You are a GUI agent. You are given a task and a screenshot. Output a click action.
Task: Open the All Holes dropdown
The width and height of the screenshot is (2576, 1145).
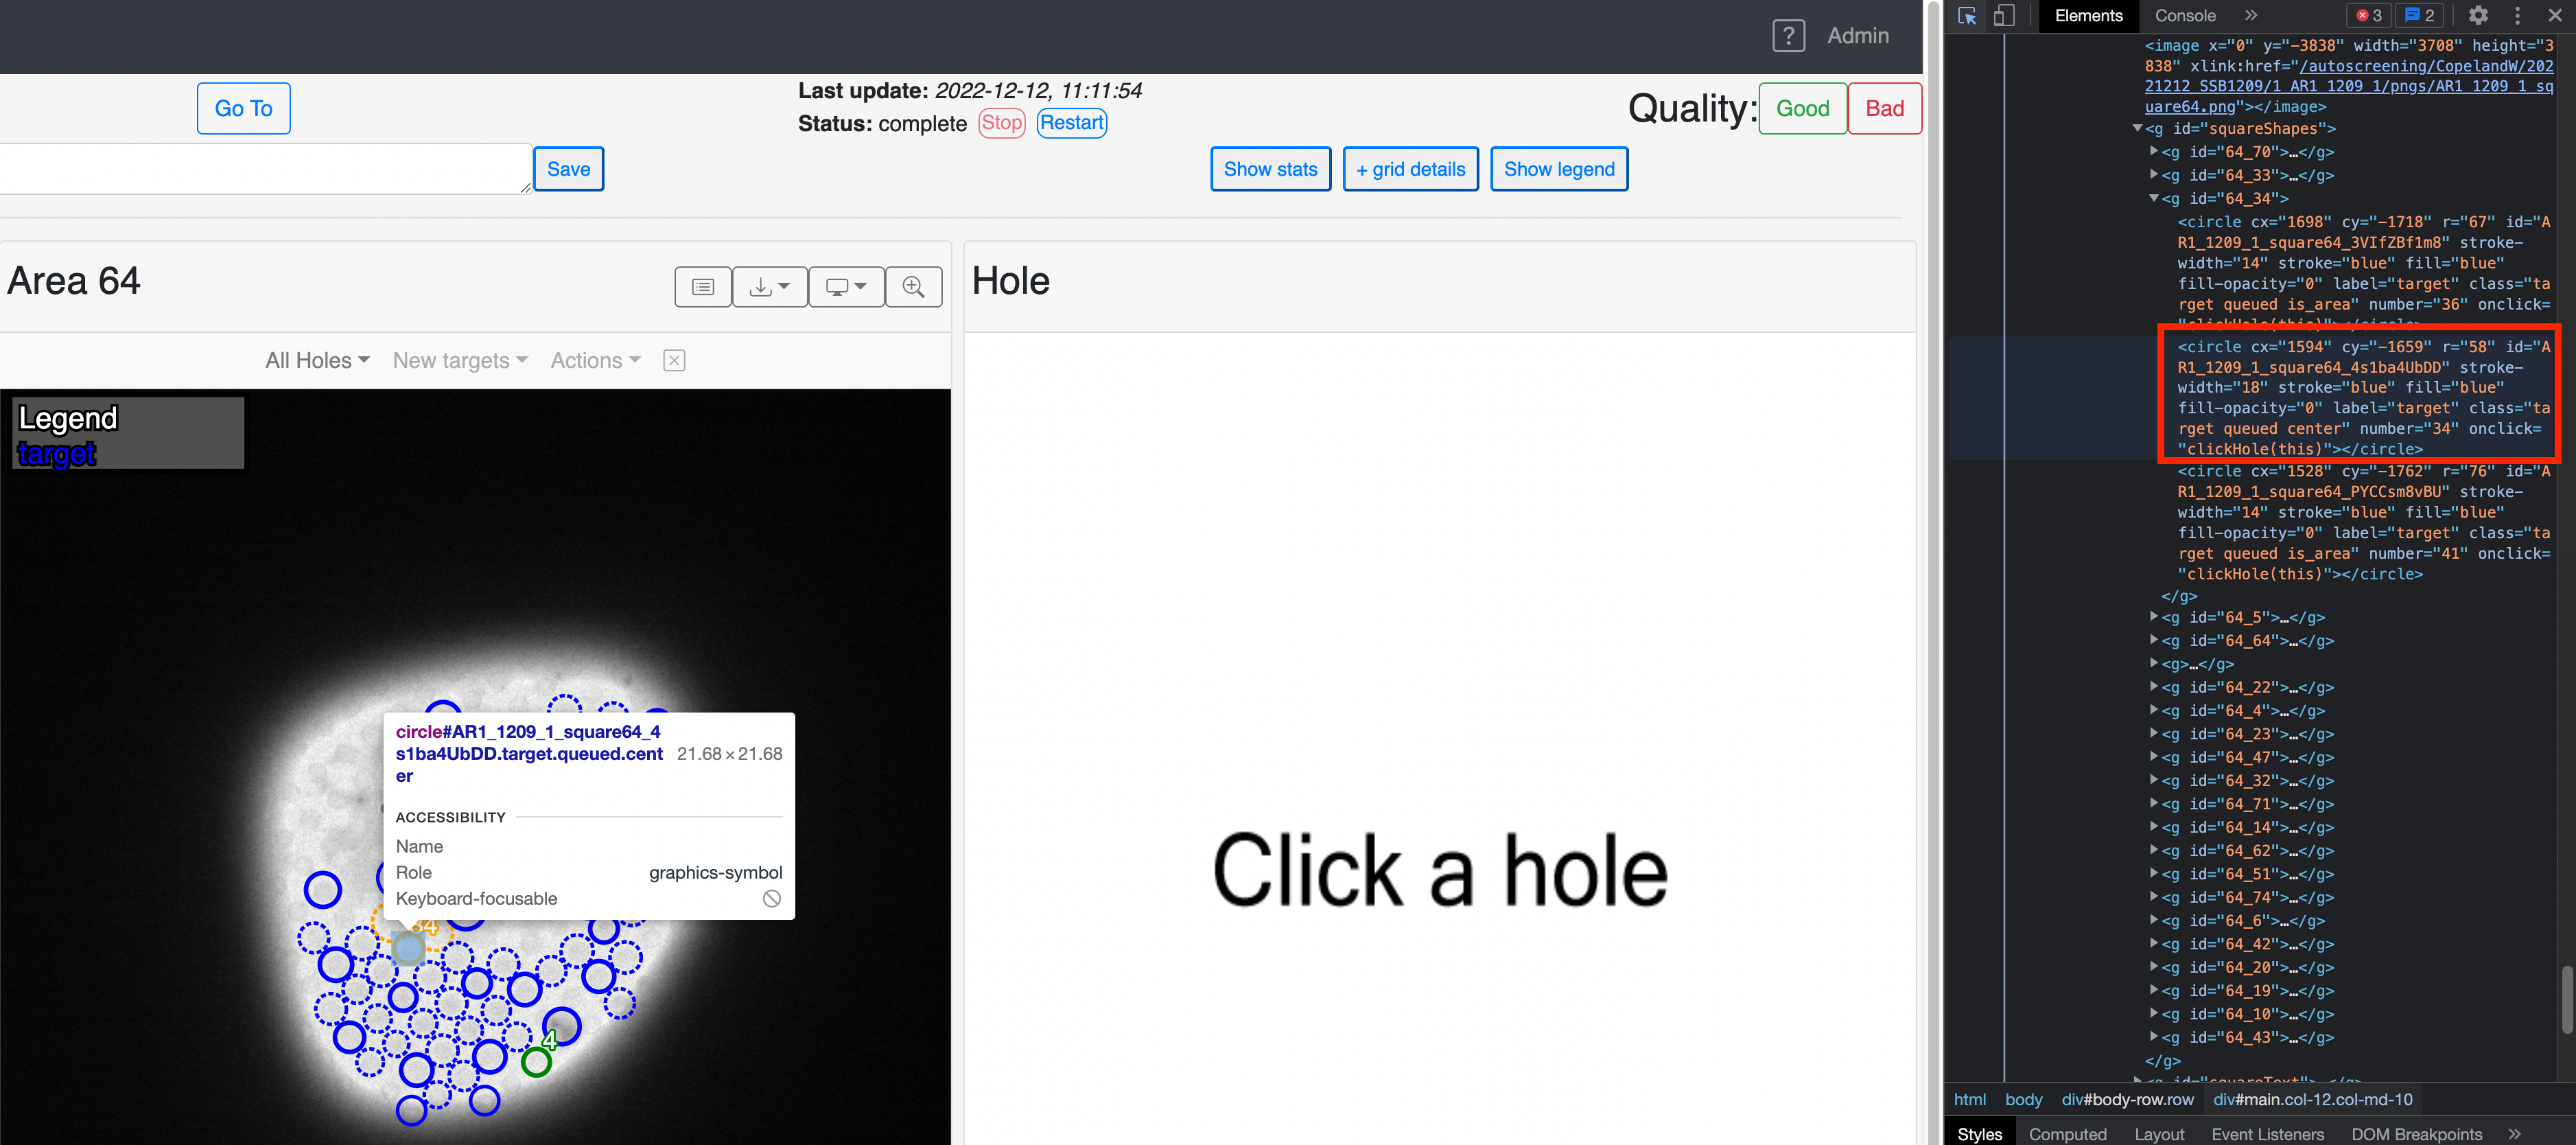pyautogui.click(x=317, y=360)
